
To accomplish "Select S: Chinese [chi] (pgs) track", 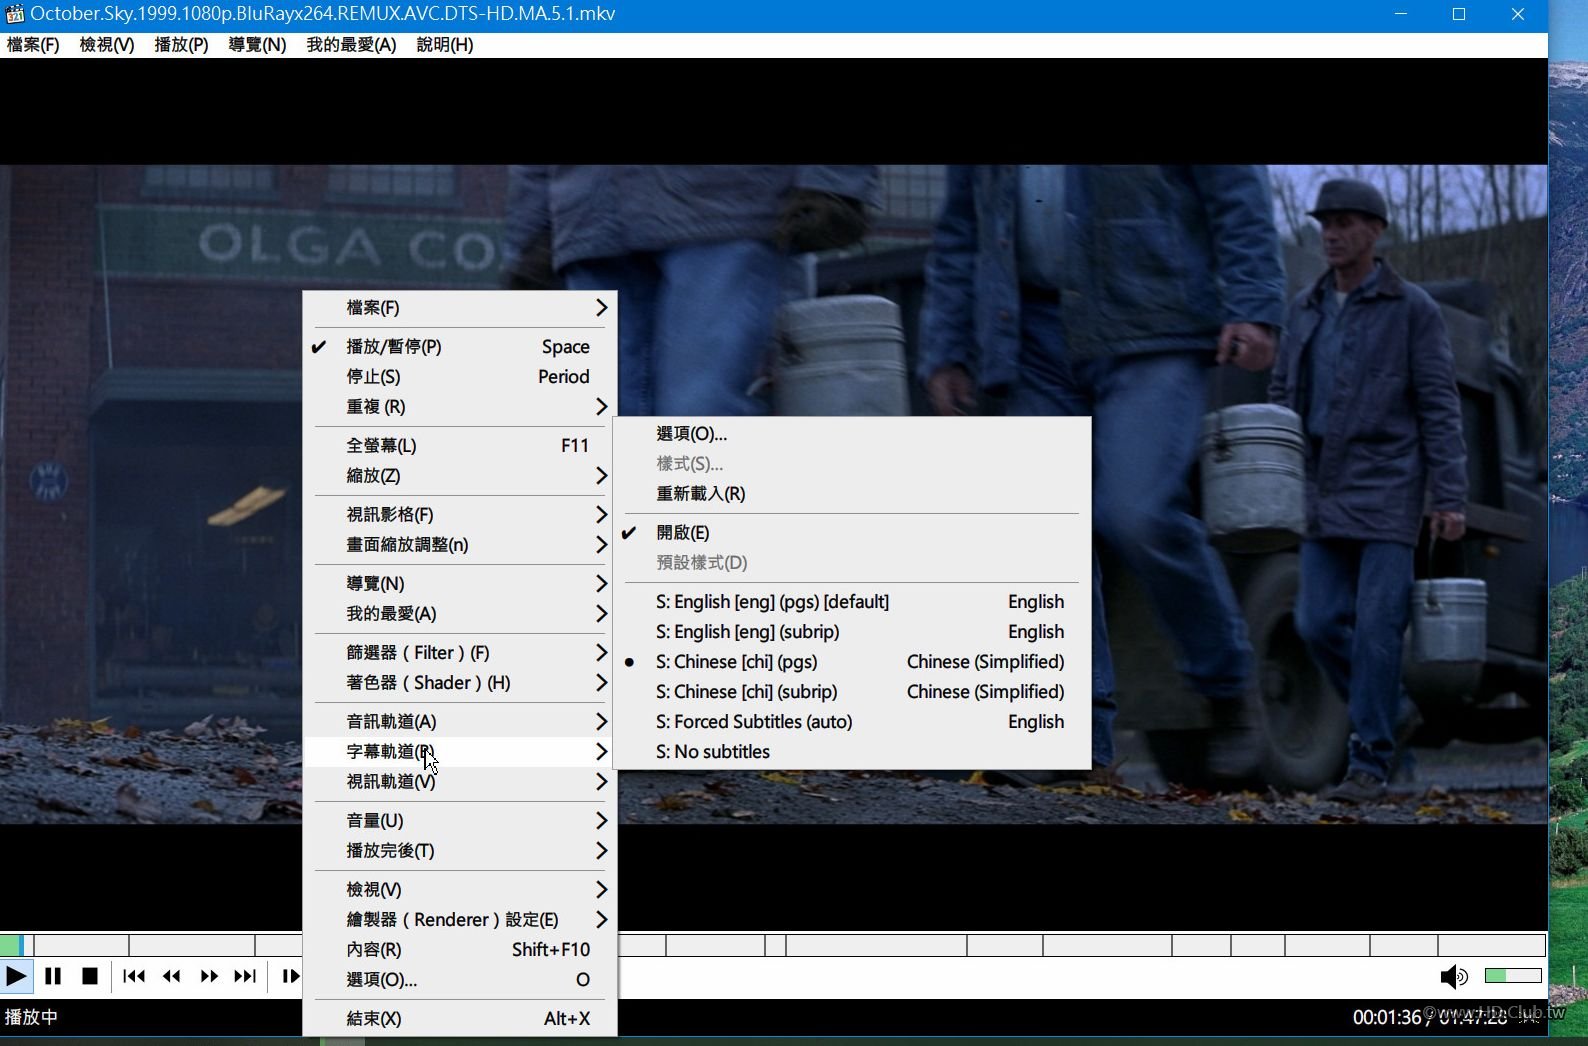I will point(852,662).
